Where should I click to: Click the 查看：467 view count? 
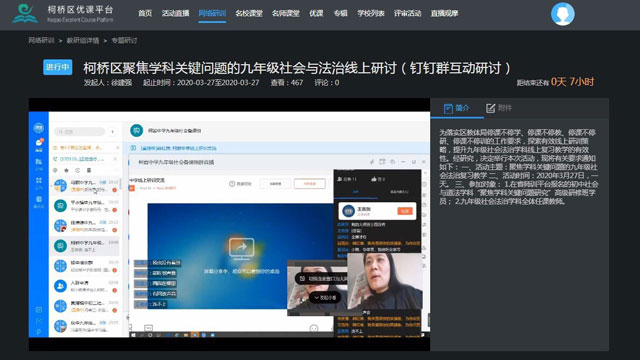coord(287,82)
